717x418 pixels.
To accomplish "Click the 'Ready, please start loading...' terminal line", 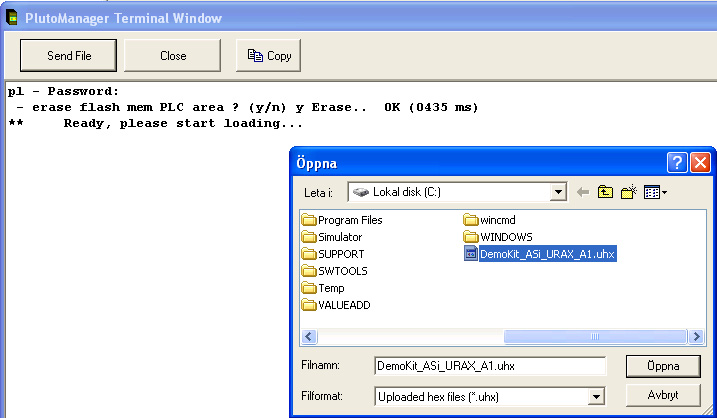I will click(x=183, y=123).
